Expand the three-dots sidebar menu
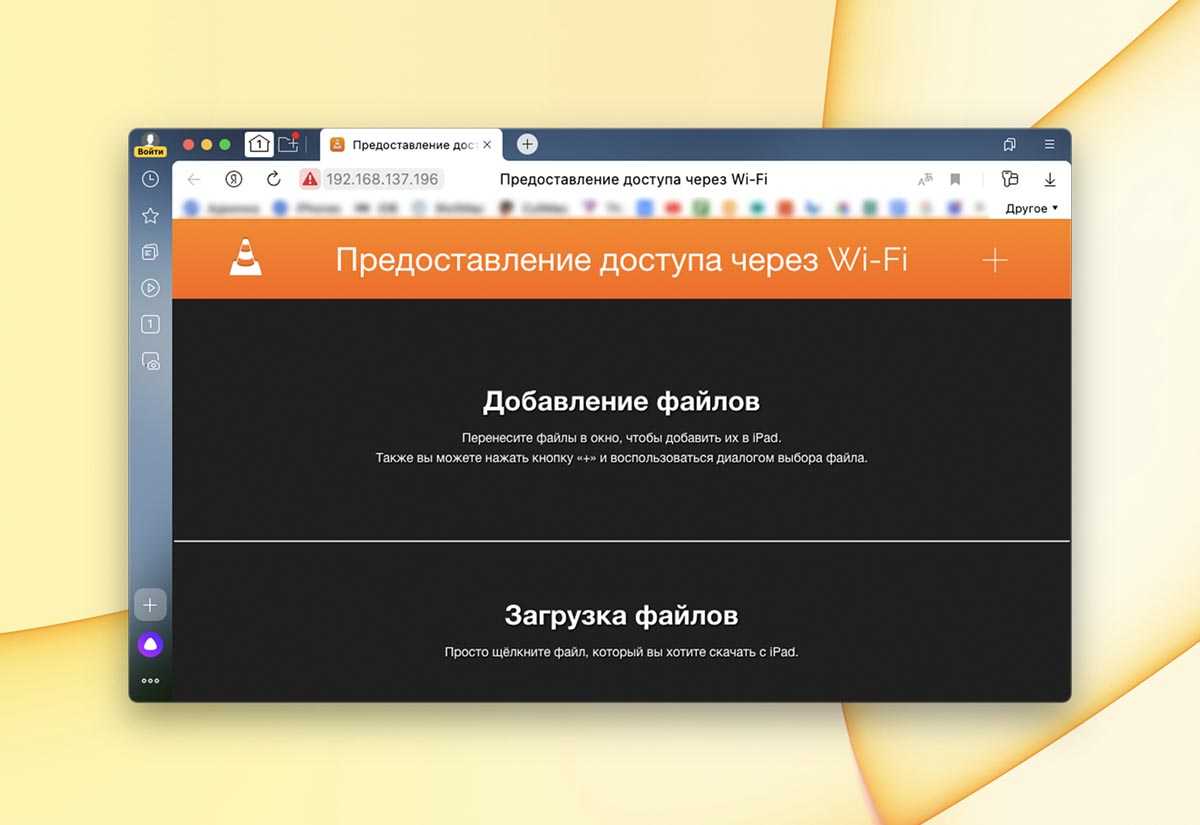 tap(150, 681)
